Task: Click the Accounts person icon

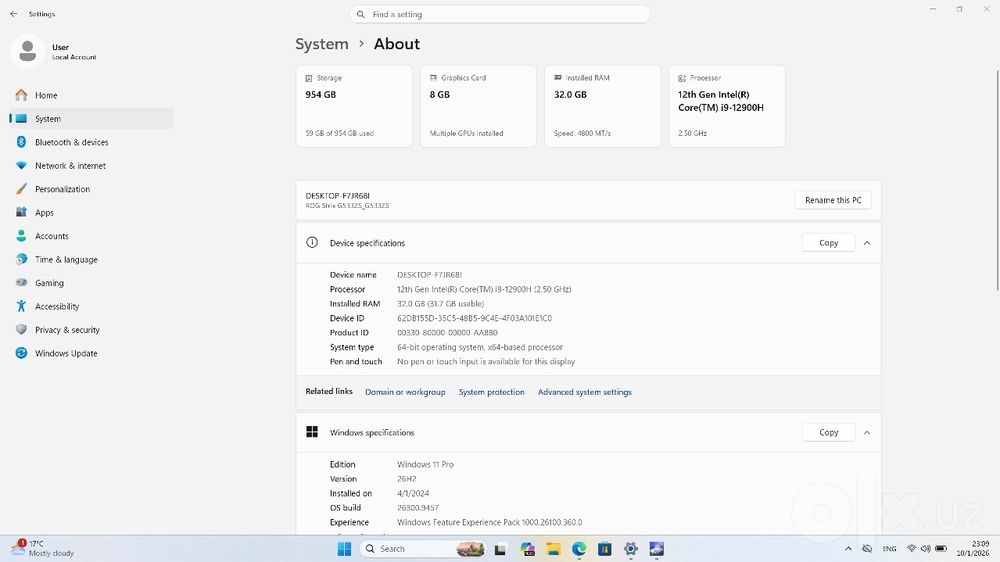Action: 21,236
